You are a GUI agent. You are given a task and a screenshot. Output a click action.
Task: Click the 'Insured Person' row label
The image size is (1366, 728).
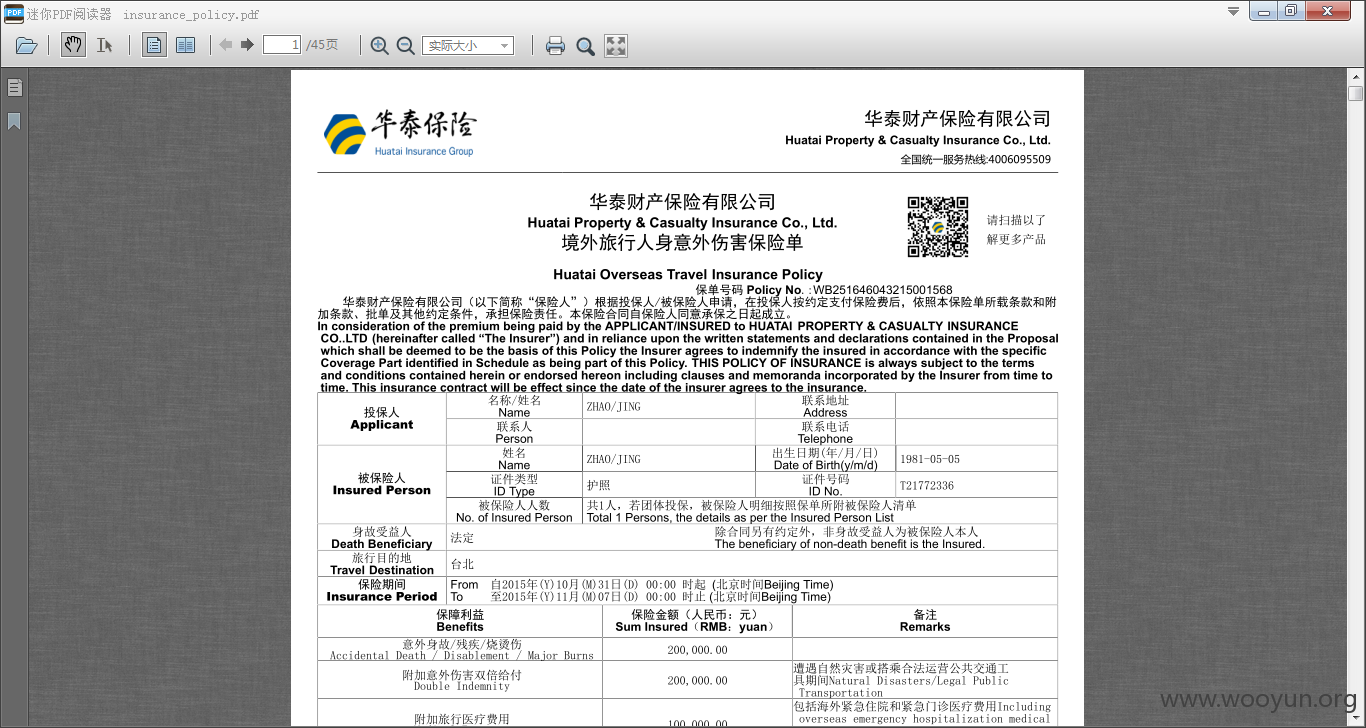pos(382,490)
